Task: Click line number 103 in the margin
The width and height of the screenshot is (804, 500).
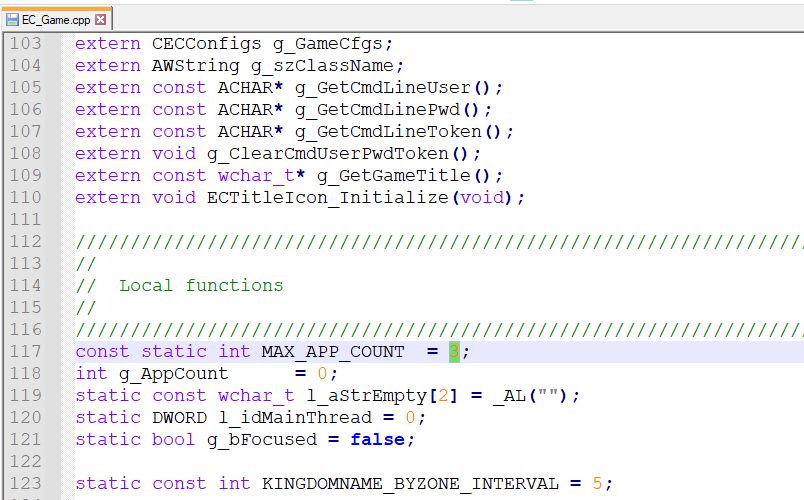Action: (x=25, y=44)
